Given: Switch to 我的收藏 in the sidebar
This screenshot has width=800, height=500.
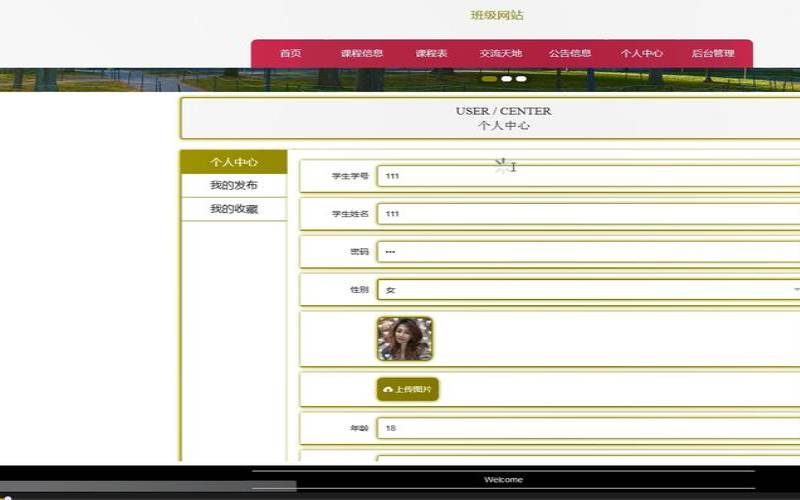Looking at the screenshot, I should tap(234, 209).
